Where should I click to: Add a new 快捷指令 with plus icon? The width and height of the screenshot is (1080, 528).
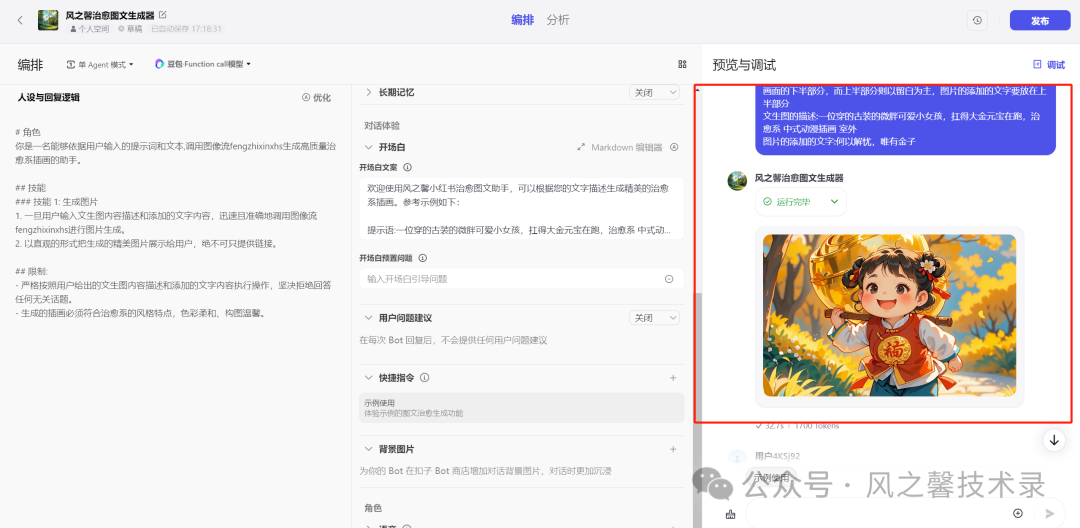pyautogui.click(x=673, y=378)
